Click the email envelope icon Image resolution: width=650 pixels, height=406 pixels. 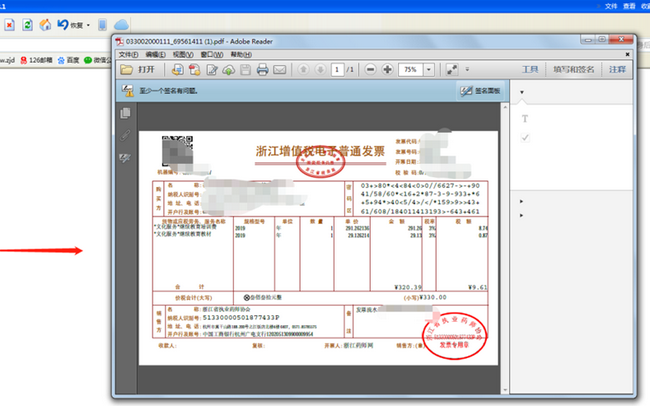pos(280,70)
